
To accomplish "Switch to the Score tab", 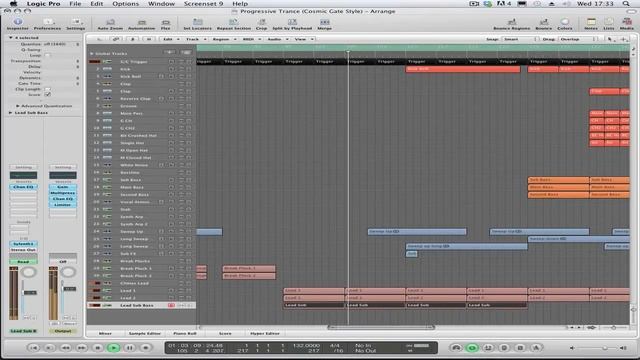I will point(225,333).
